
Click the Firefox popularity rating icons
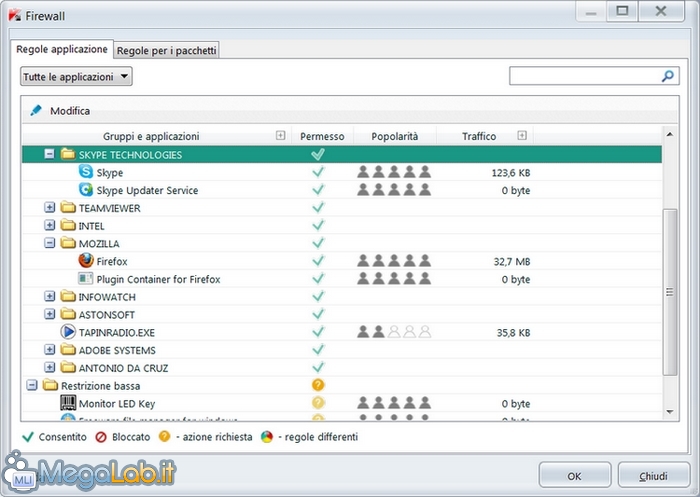(x=394, y=261)
